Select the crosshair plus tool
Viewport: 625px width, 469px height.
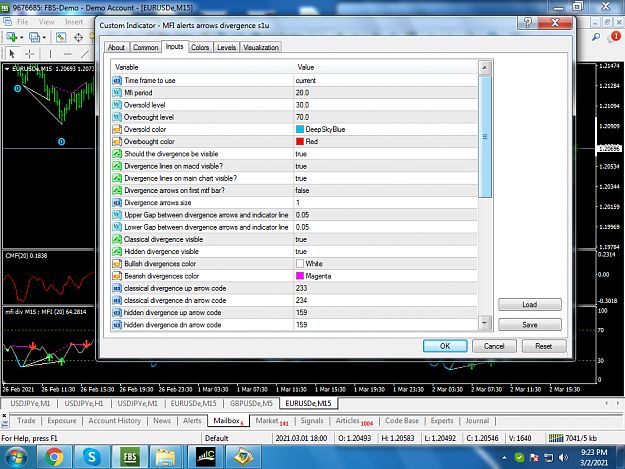click(29, 53)
